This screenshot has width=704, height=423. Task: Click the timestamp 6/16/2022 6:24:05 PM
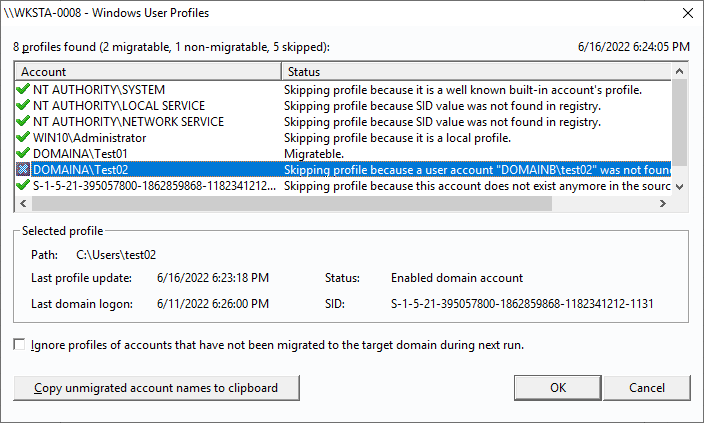(x=634, y=47)
